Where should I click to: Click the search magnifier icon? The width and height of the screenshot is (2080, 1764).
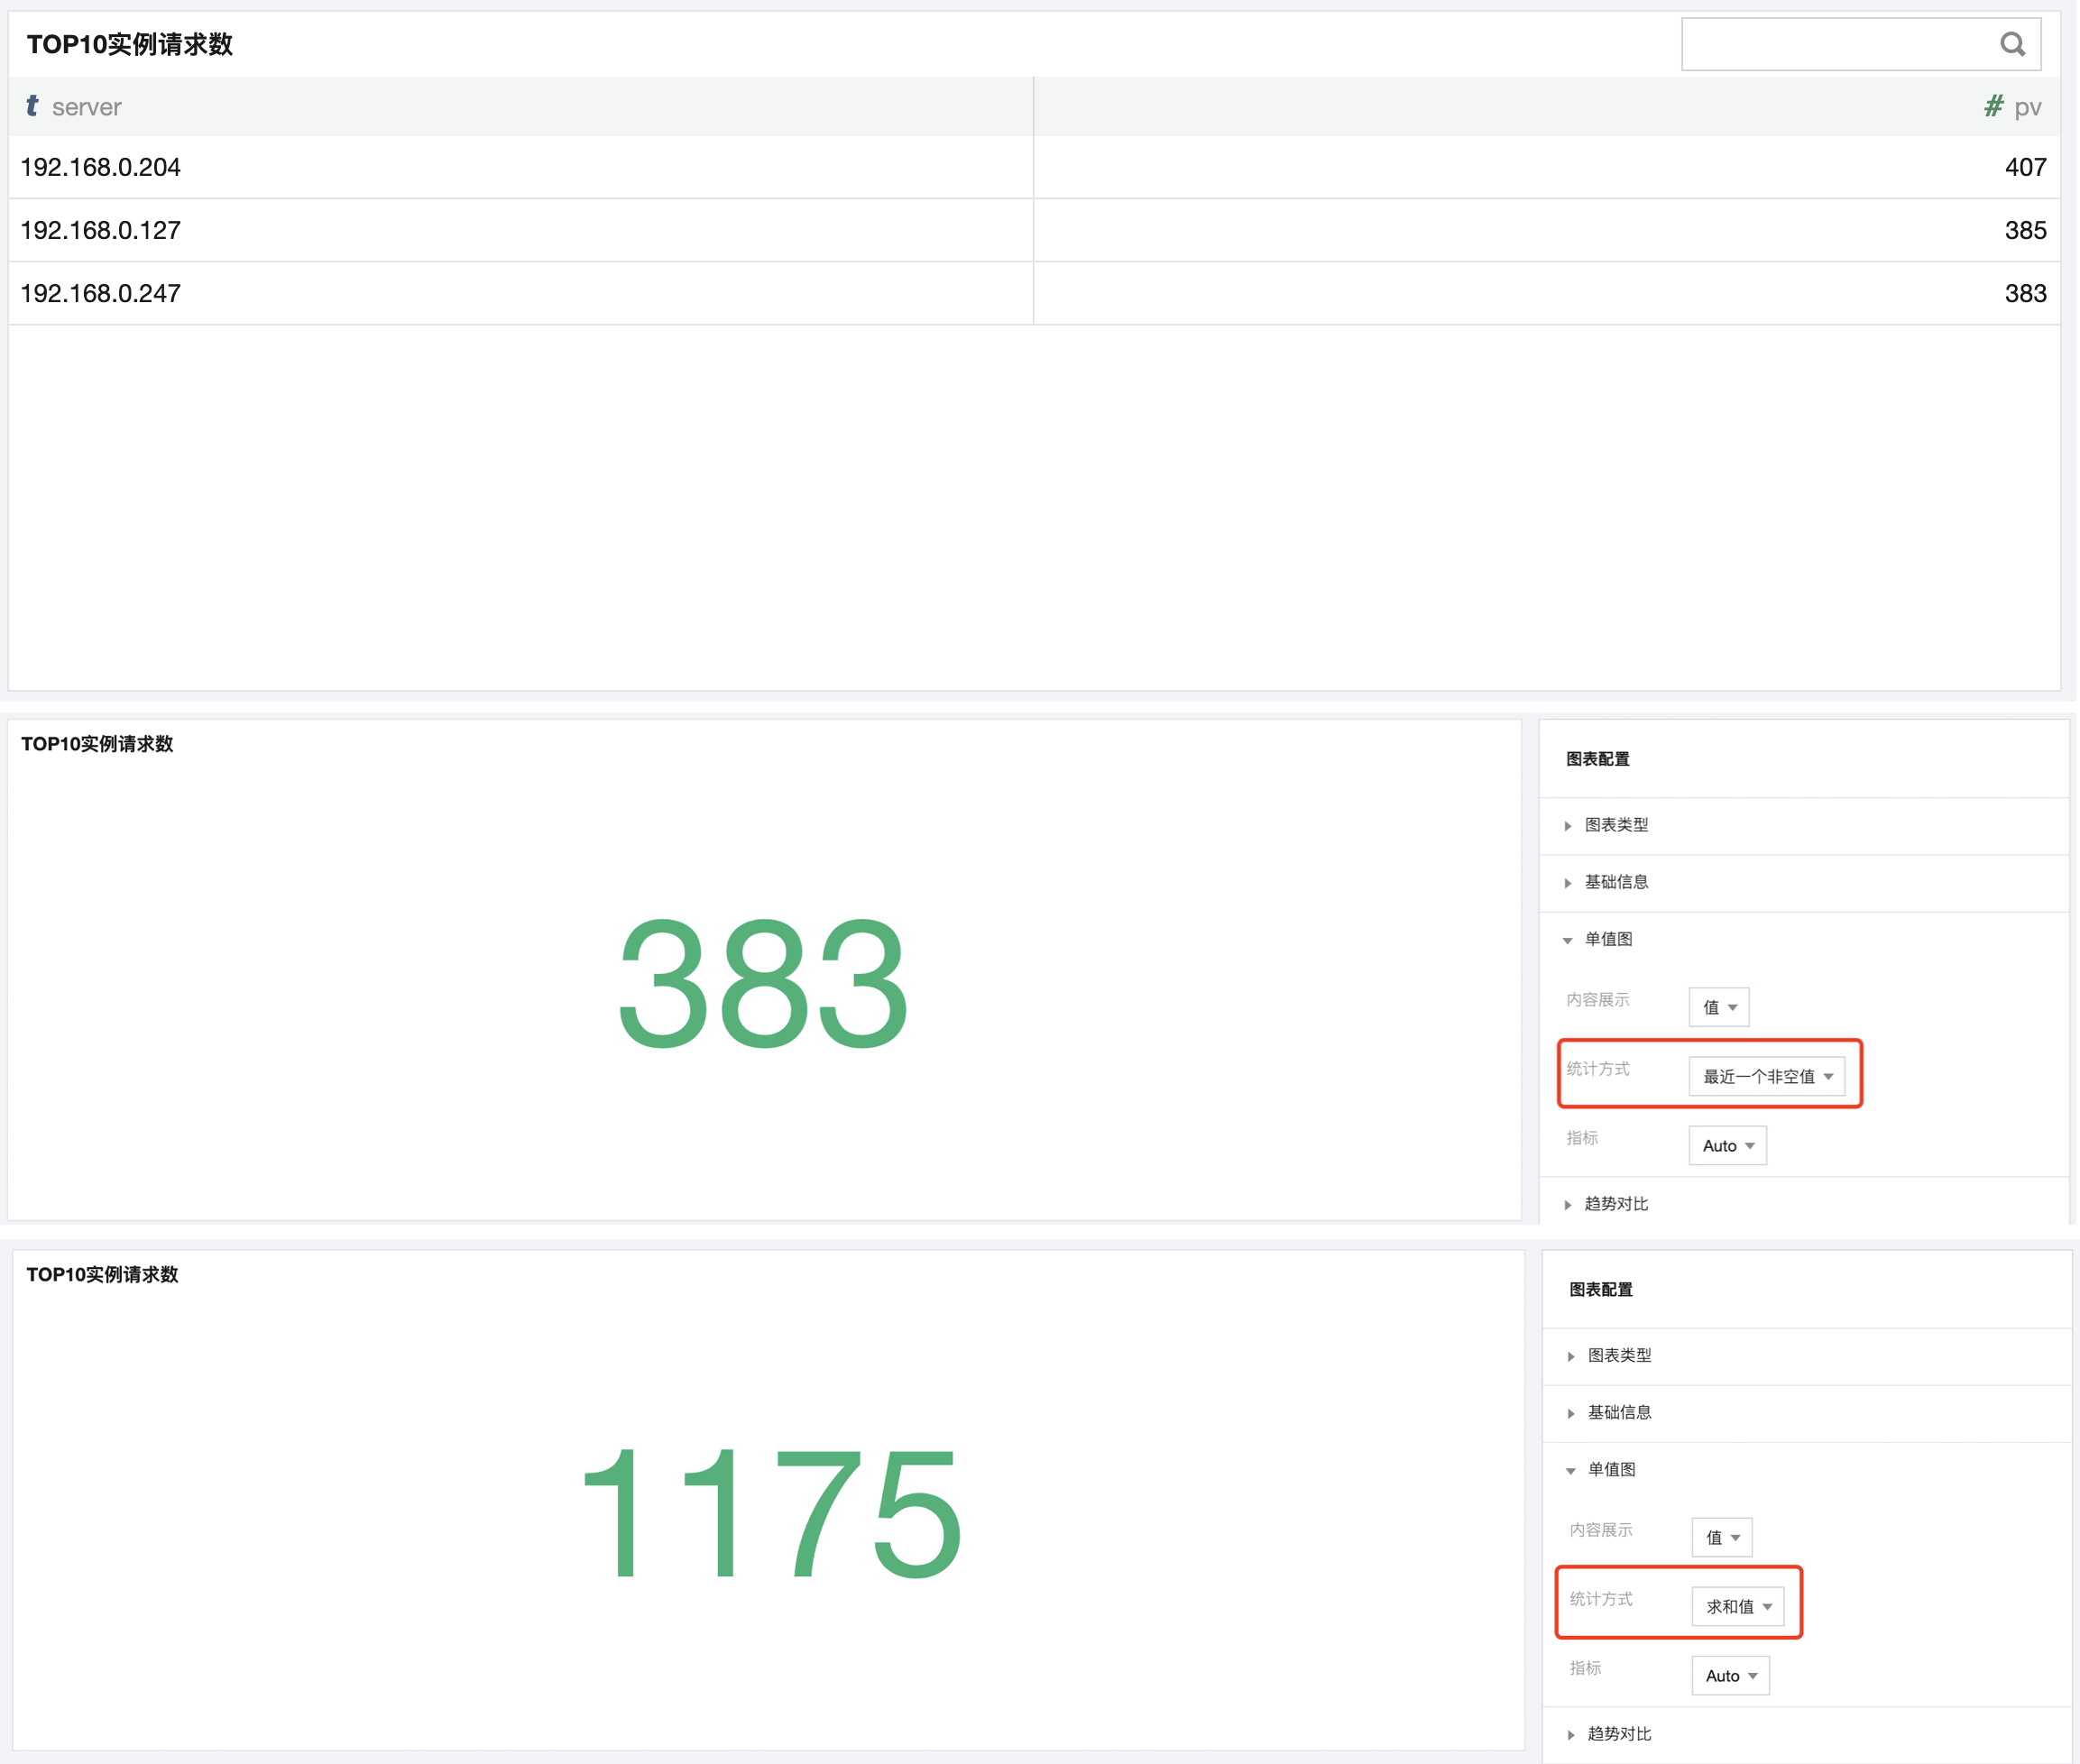tap(2012, 44)
